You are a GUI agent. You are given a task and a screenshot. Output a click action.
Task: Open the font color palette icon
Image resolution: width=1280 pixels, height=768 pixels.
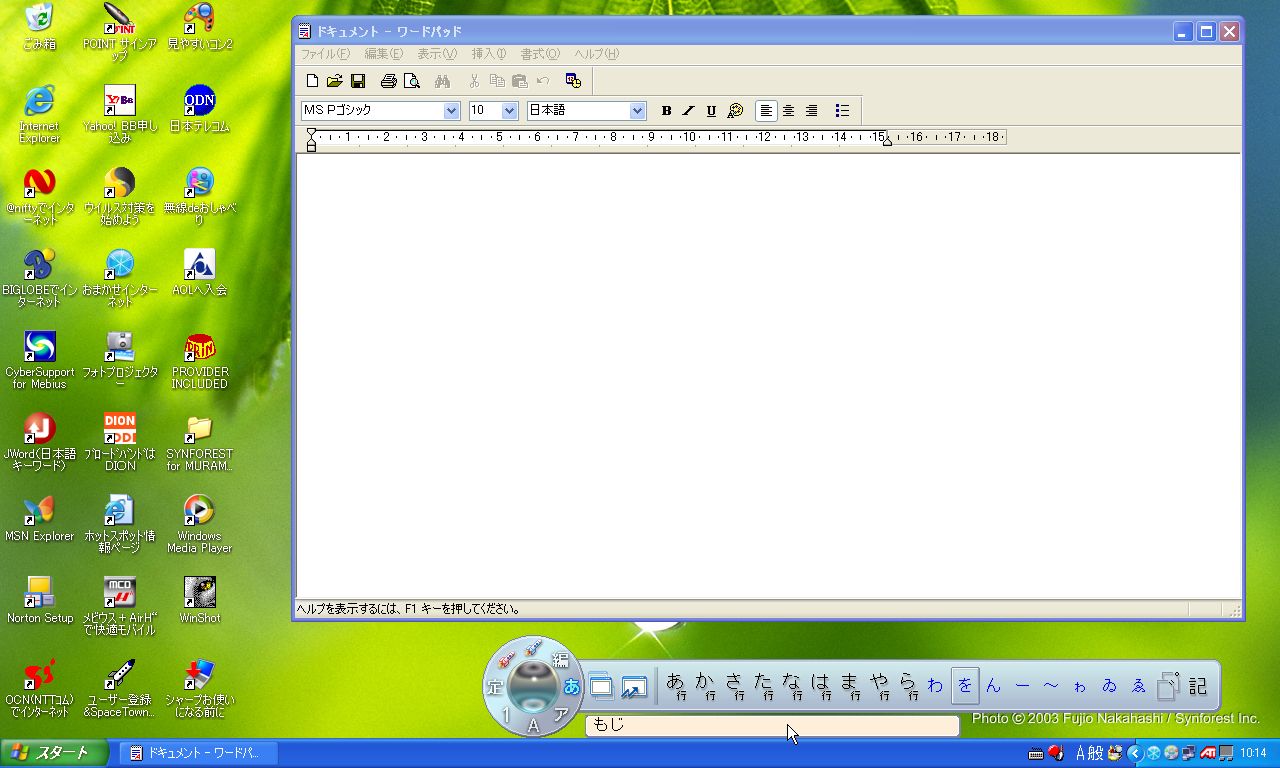(x=735, y=111)
